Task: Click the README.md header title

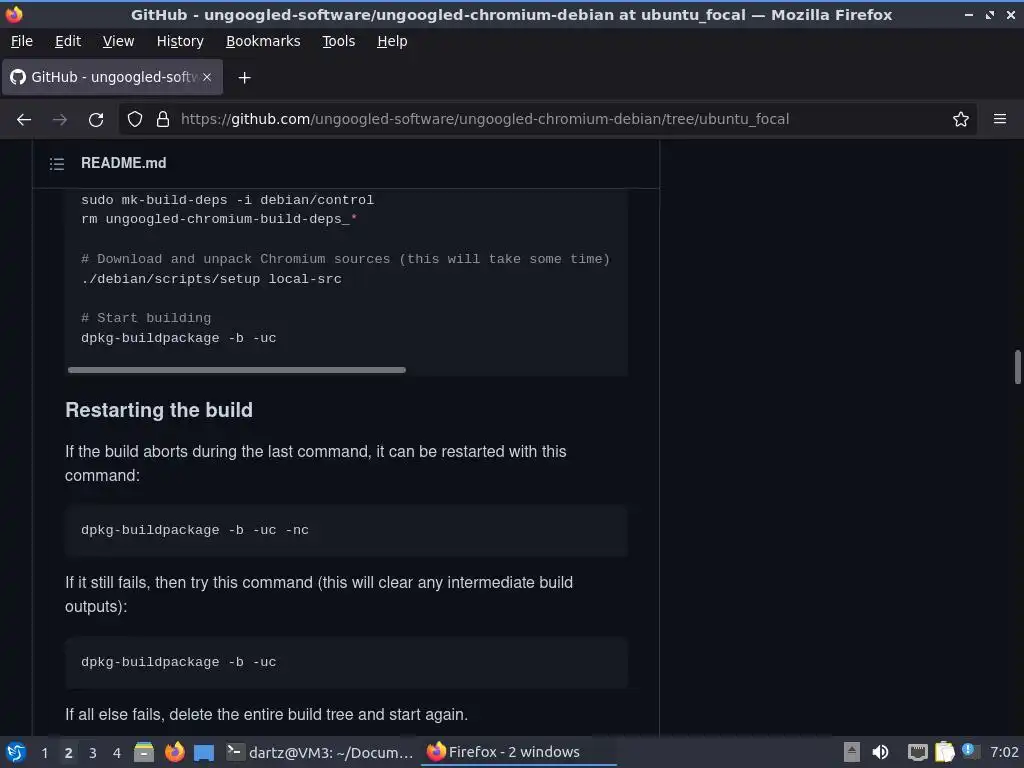Action: pyautogui.click(x=123, y=163)
